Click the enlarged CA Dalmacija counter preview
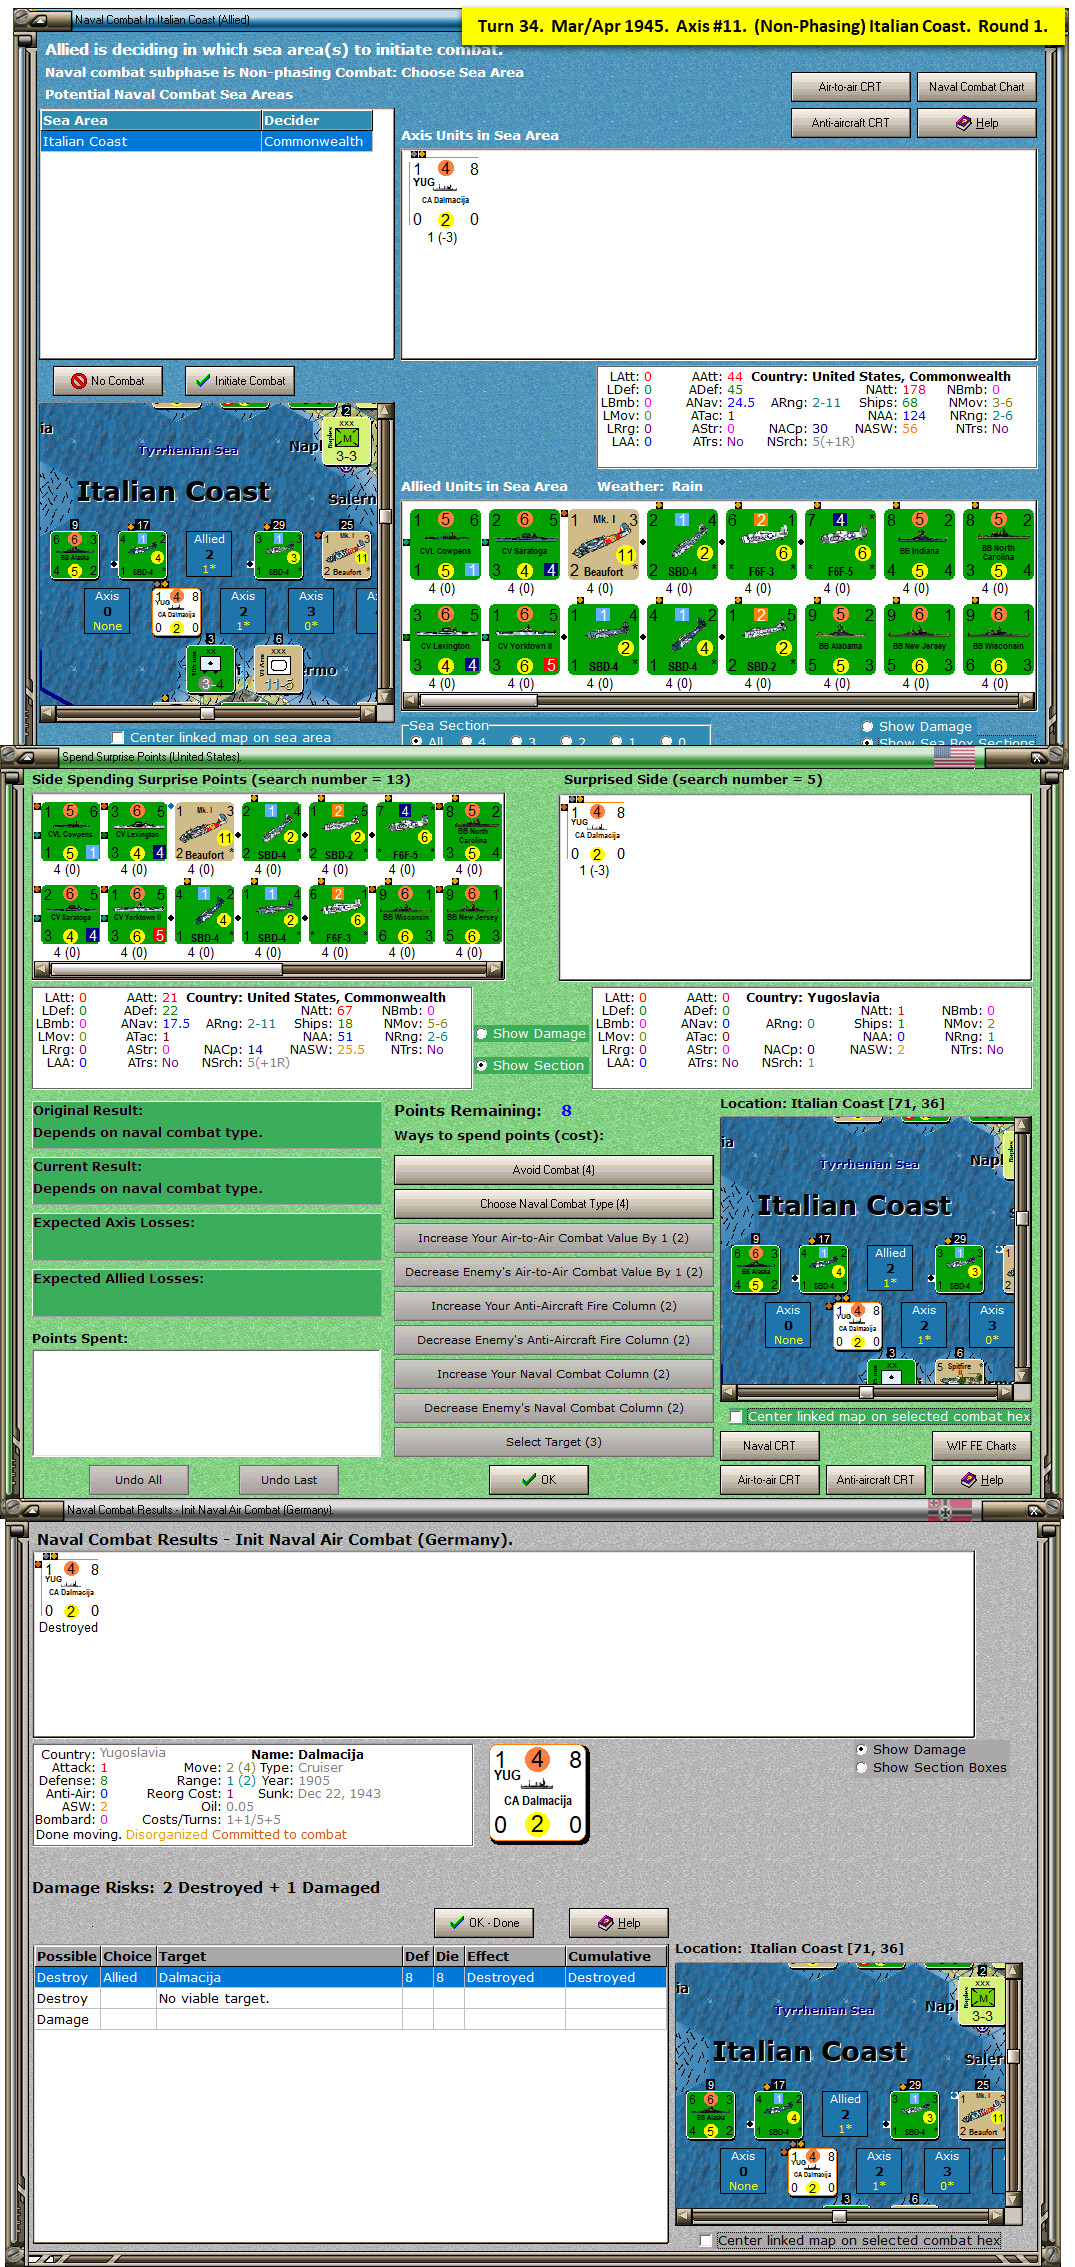 538,1794
